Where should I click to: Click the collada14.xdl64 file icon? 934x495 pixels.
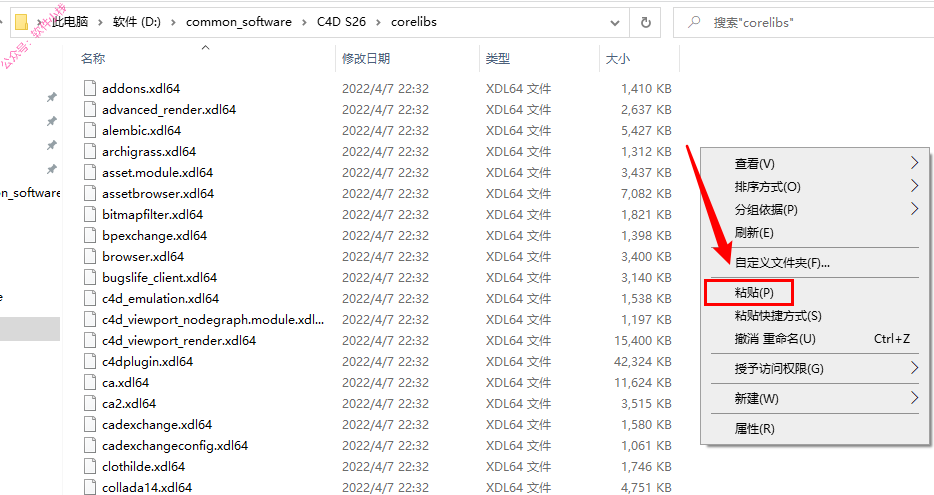tap(90, 487)
